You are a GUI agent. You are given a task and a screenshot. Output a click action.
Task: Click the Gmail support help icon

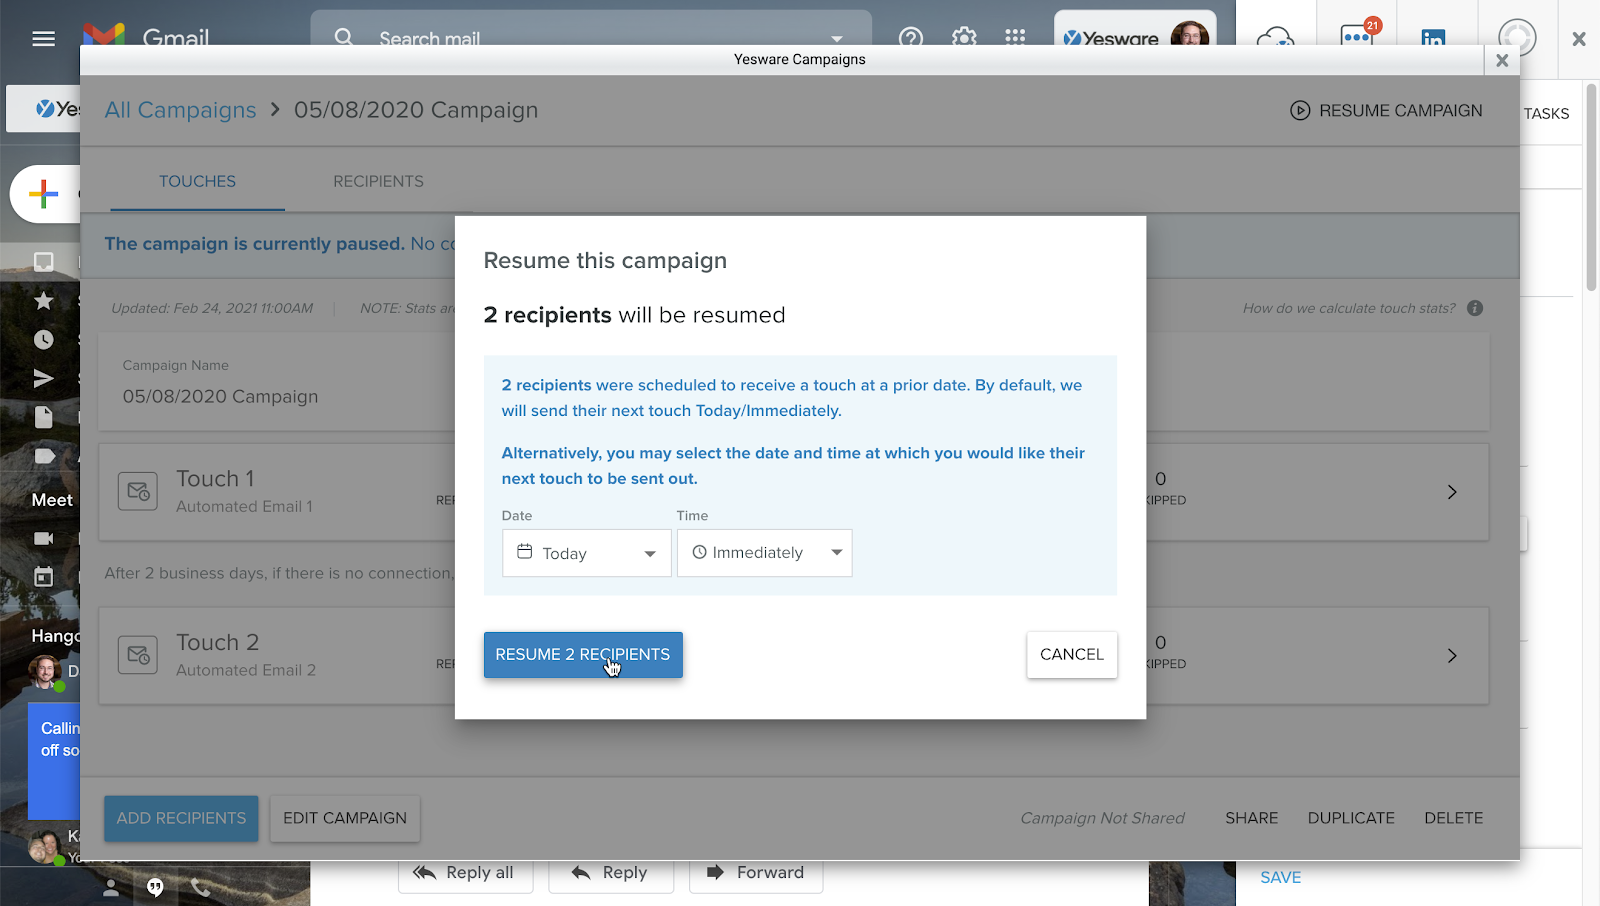(x=910, y=38)
